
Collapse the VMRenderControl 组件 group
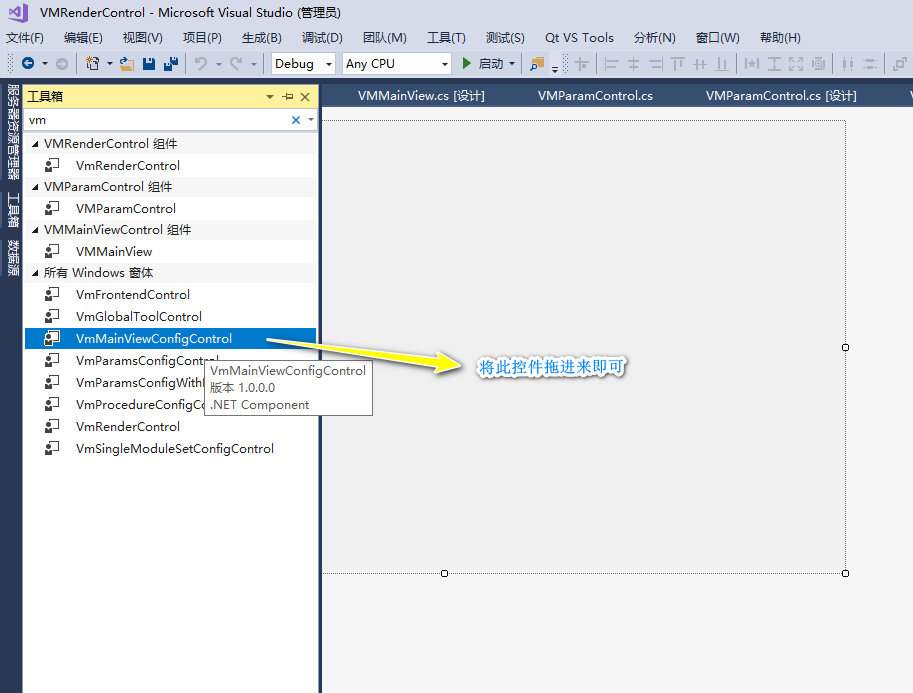click(x=35, y=144)
